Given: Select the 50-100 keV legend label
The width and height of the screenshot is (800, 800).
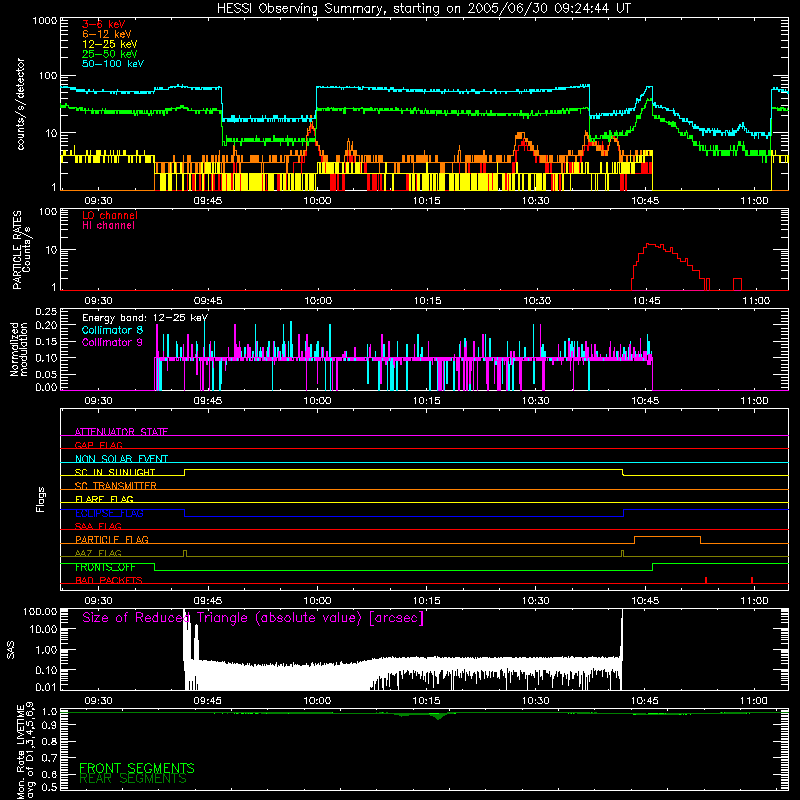Looking at the screenshot, I should pos(112,64).
